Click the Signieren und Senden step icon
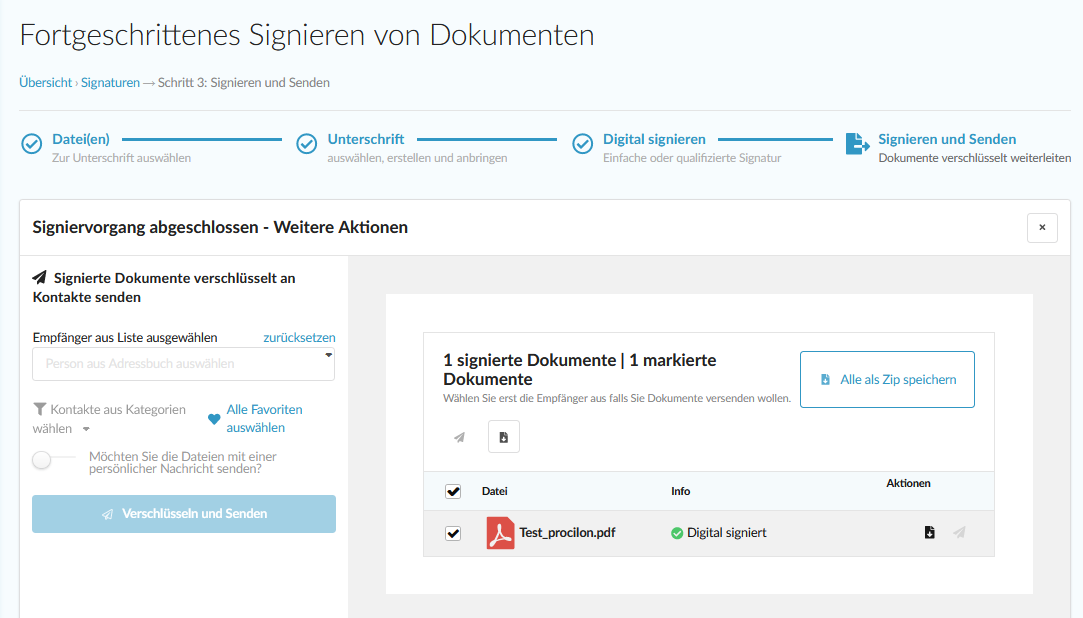1083x618 pixels. pyautogui.click(x=857, y=144)
